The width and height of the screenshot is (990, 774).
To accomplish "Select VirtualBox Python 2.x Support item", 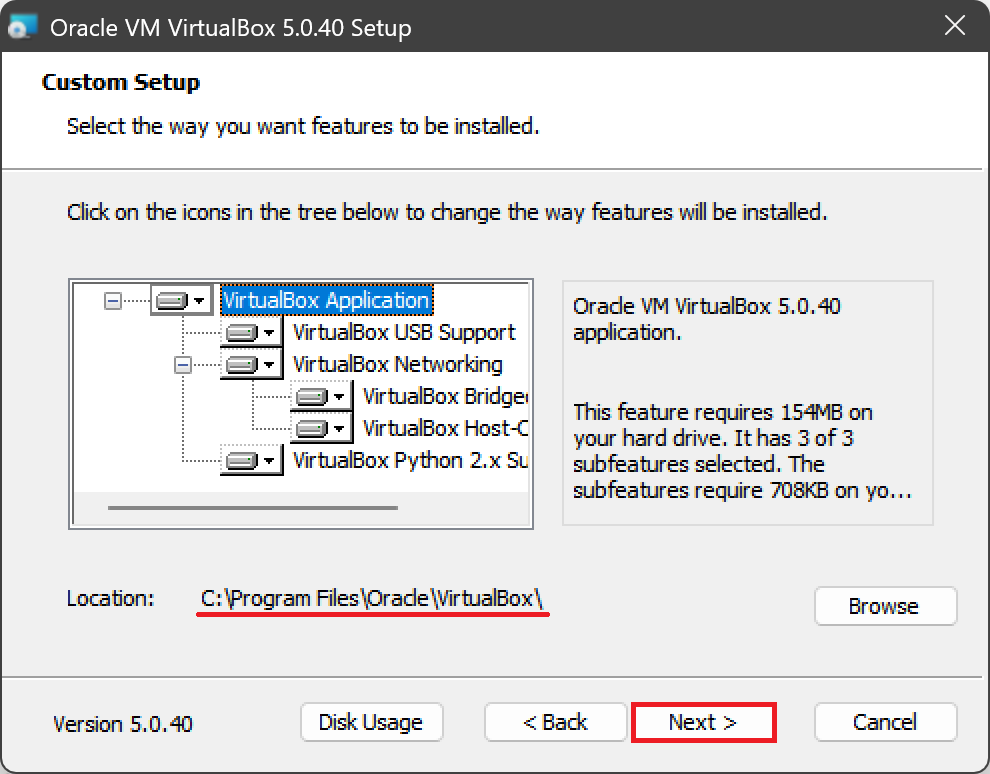I will [408, 461].
